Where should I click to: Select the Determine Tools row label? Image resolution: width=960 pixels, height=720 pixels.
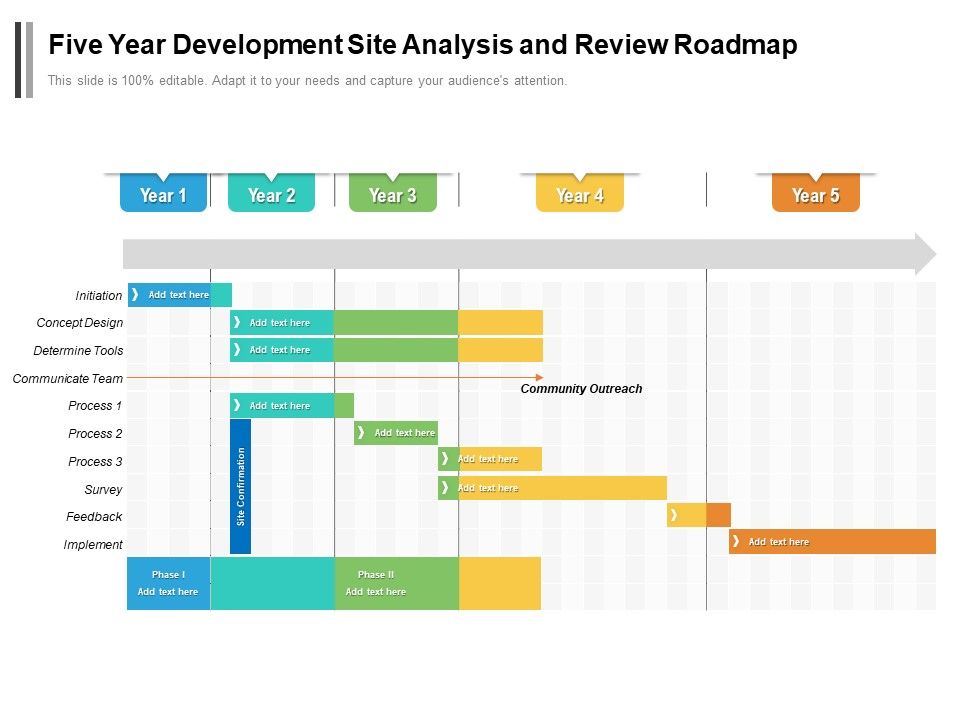coord(78,351)
